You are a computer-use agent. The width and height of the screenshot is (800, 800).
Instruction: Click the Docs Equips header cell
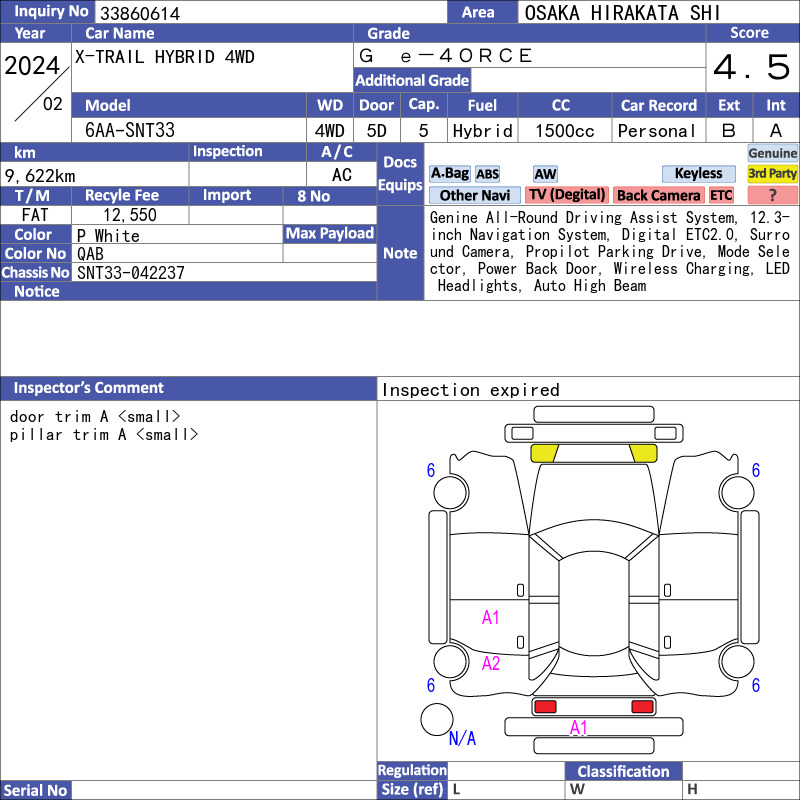[x=400, y=174]
